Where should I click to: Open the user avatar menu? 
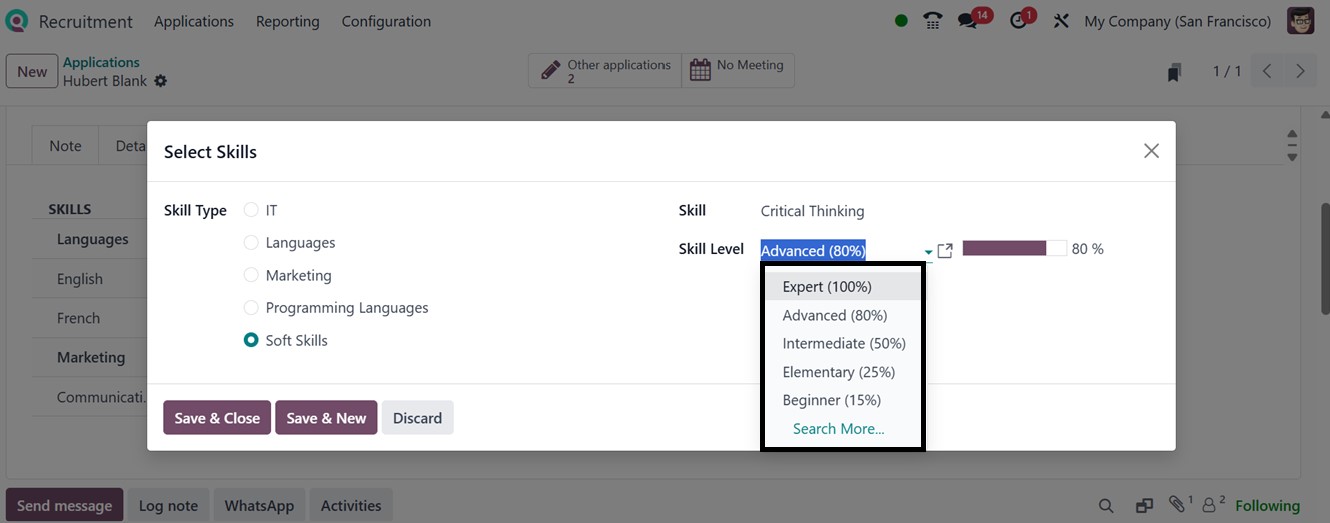[1300, 21]
